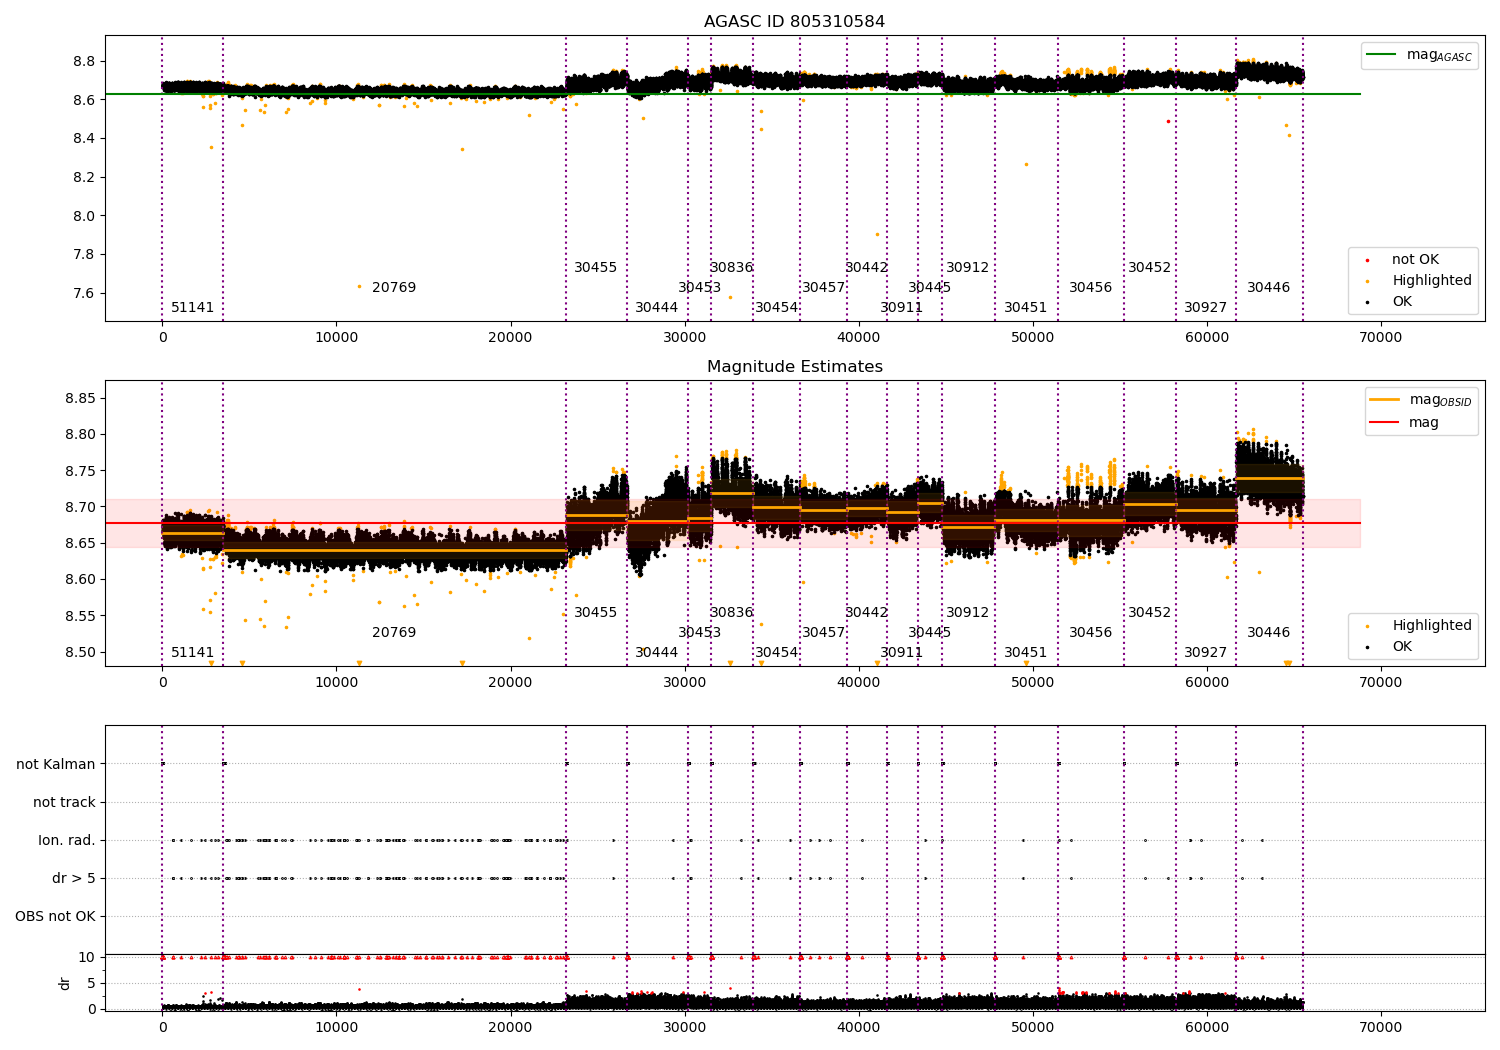Select the 8.50 y-axis tick label
The height and width of the screenshot is (1050, 1500).
tap(78, 652)
